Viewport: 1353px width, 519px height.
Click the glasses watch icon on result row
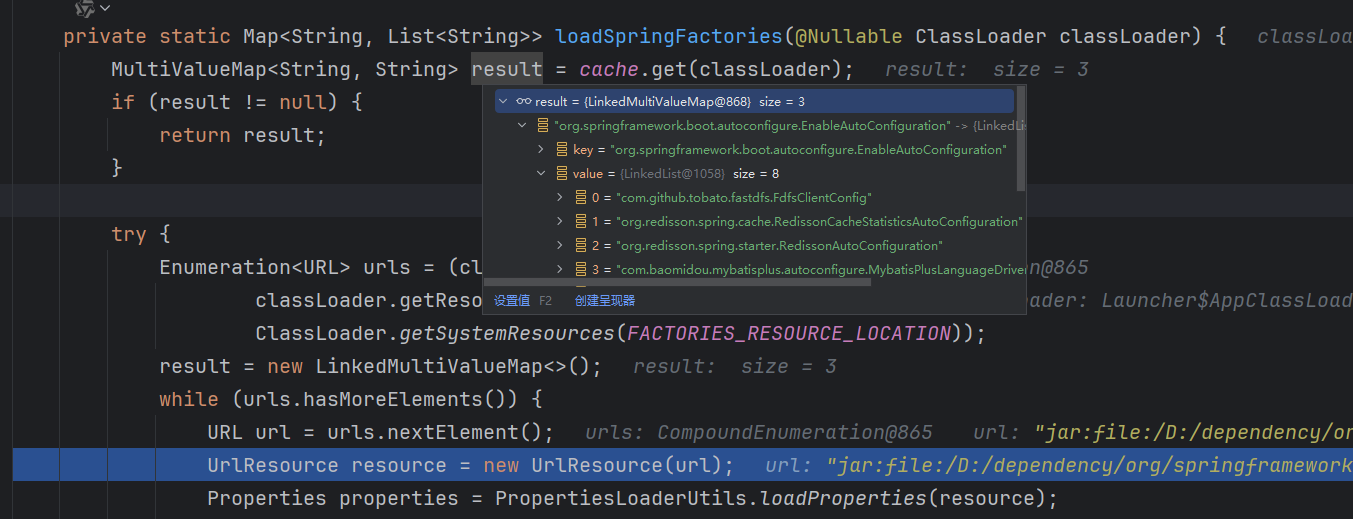click(523, 102)
